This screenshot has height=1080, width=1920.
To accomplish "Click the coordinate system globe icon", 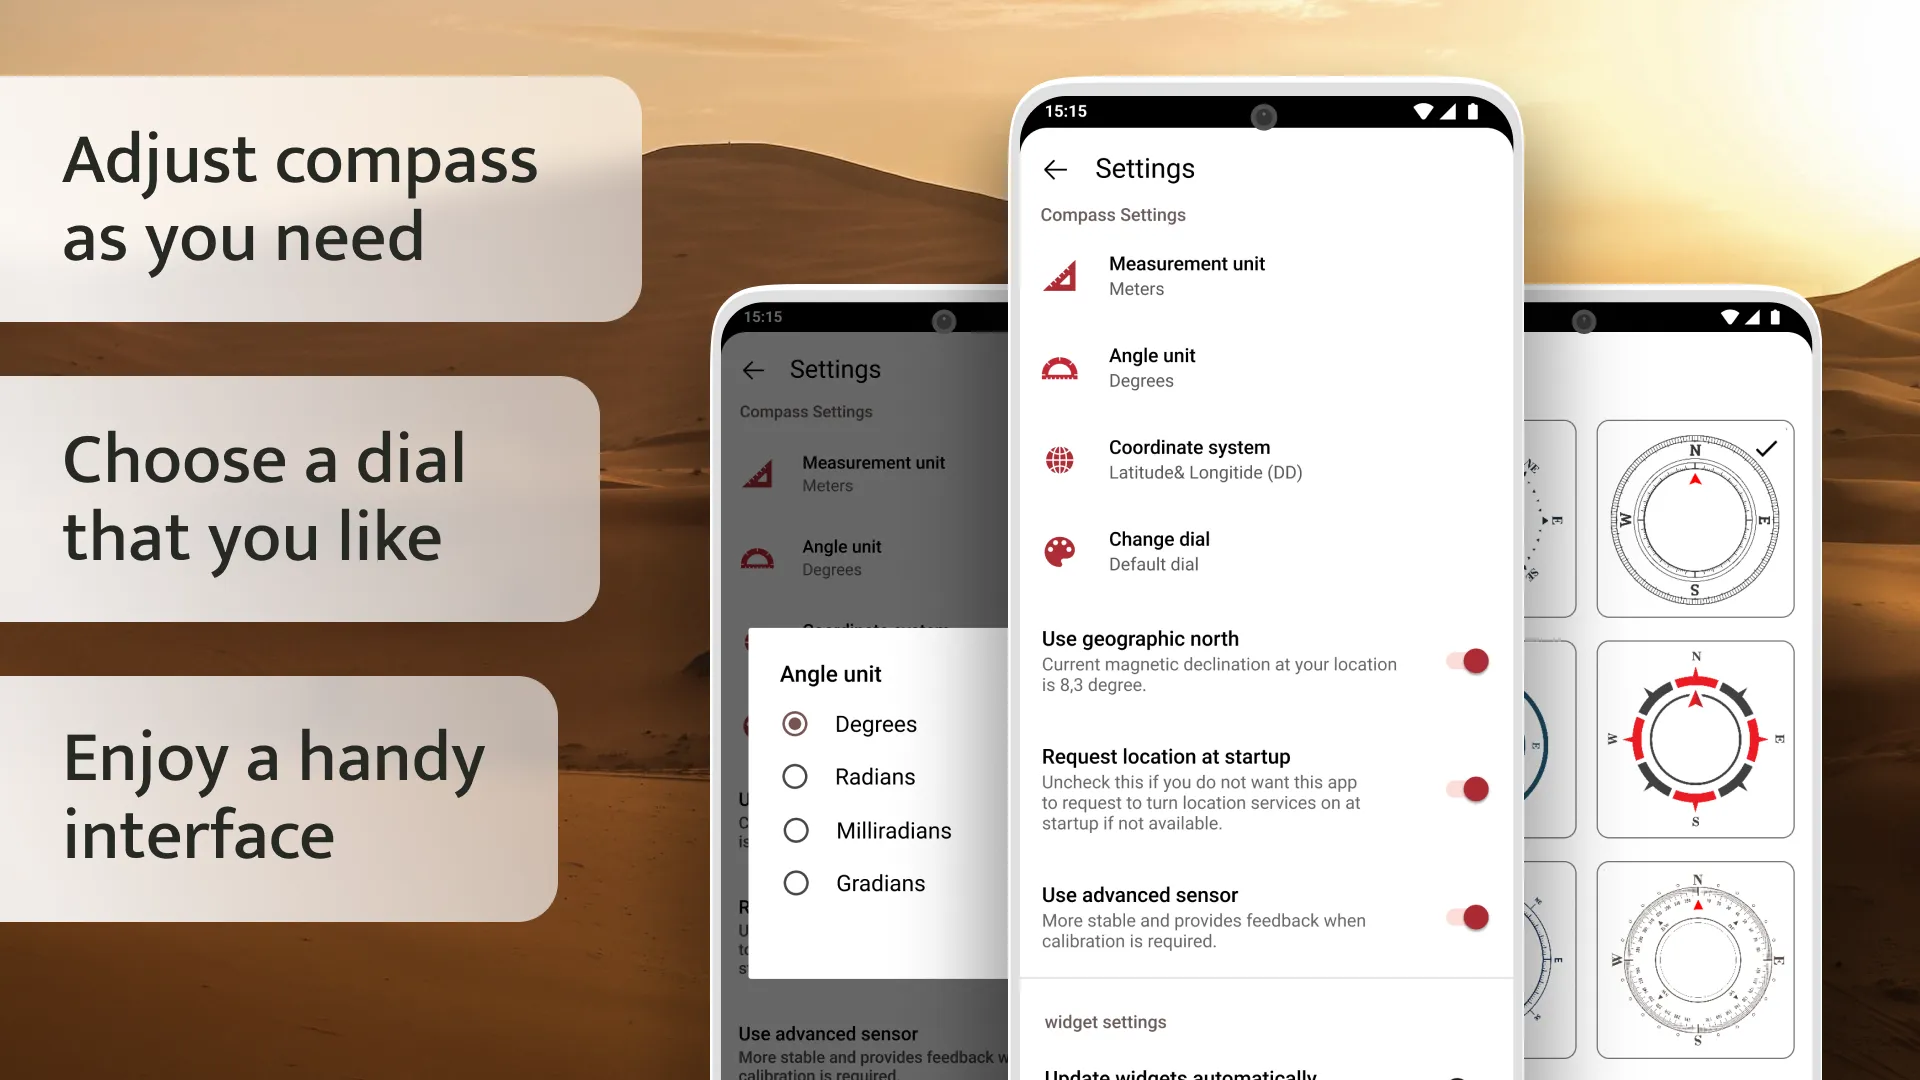I will coord(1062,458).
